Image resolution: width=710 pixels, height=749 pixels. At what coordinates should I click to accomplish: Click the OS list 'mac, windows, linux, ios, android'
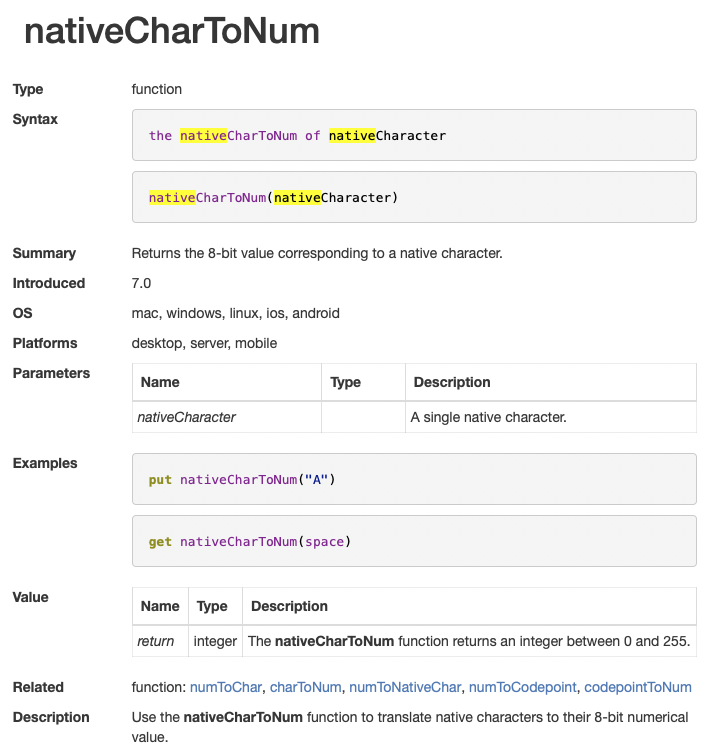(236, 313)
